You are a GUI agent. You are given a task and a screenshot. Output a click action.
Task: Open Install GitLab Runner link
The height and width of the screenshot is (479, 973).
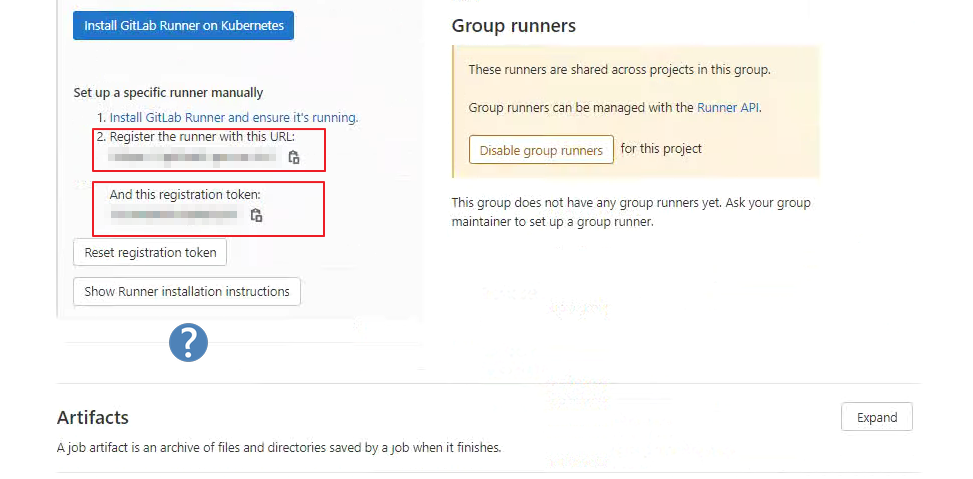[x=234, y=117]
